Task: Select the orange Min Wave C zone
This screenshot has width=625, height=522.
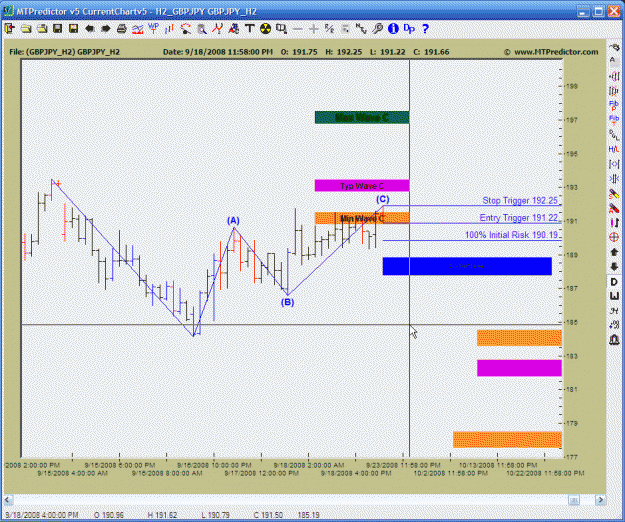Action: click(362, 218)
